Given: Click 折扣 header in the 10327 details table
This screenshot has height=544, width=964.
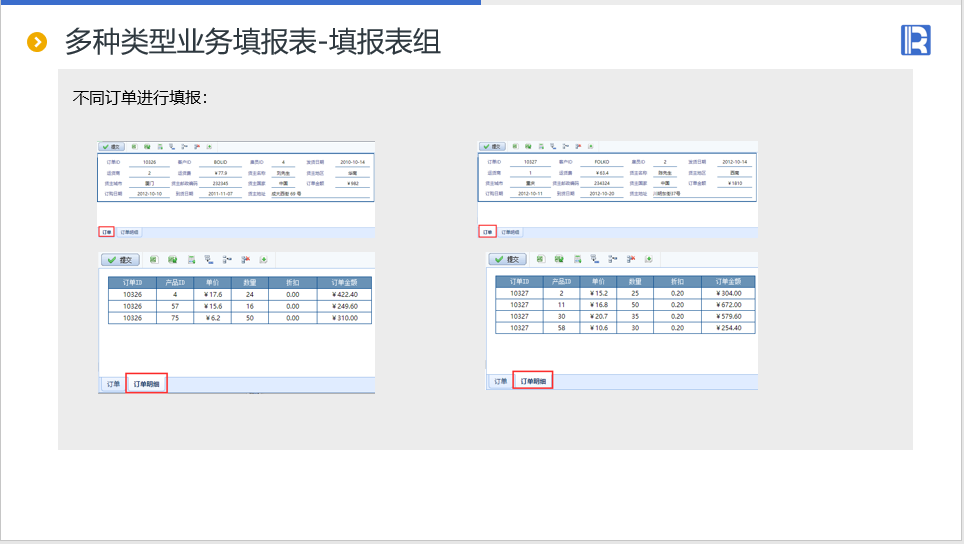Looking at the screenshot, I should [x=677, y=282].
